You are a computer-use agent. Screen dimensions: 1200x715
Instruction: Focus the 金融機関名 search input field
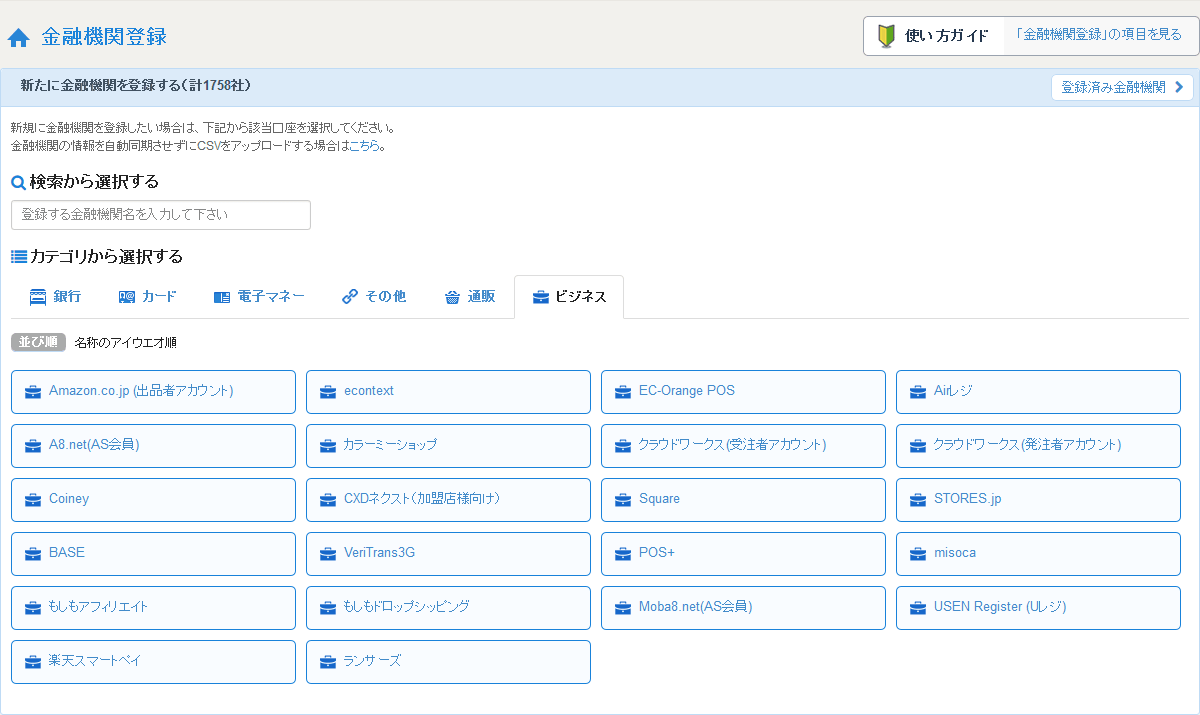(x=161, y=215)
